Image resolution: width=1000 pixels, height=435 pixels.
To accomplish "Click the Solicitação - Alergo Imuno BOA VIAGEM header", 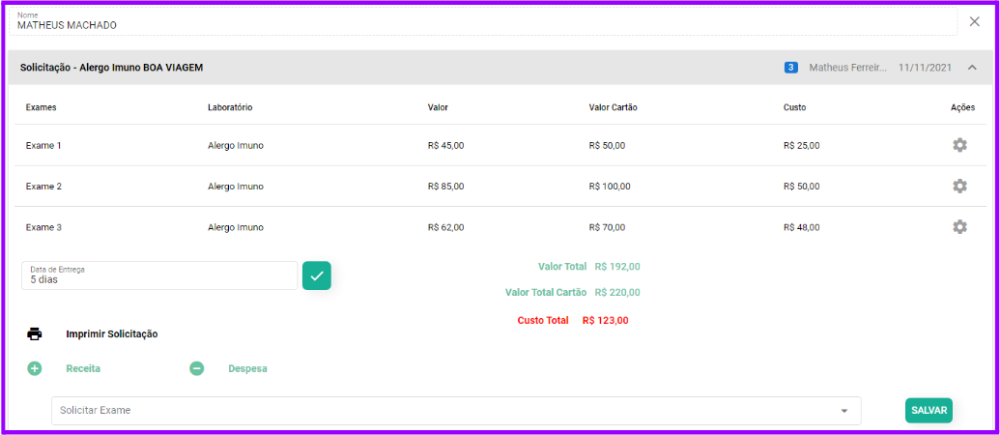I will [112, 68].
